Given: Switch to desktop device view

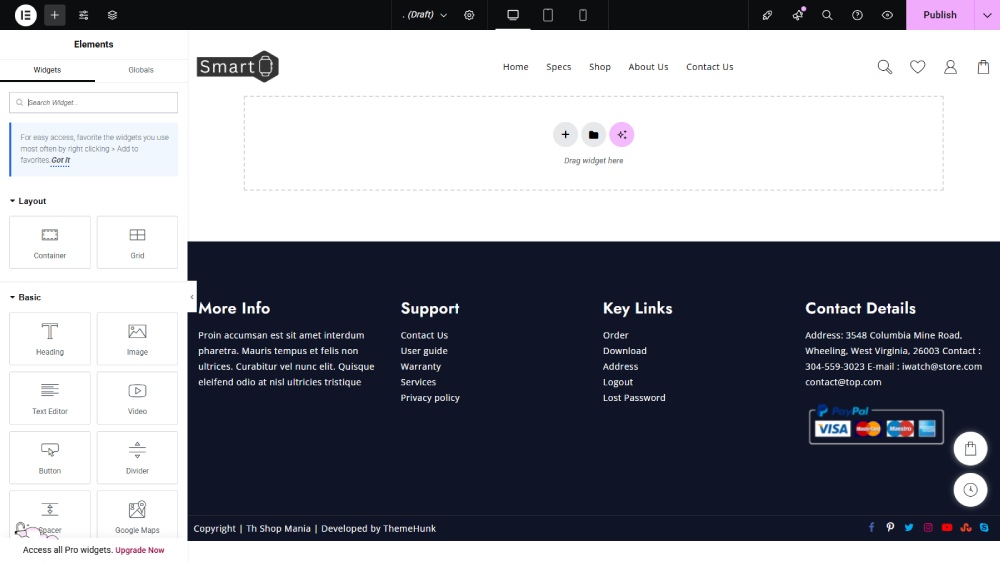Looking at the screenshot, I should point(513,15).
